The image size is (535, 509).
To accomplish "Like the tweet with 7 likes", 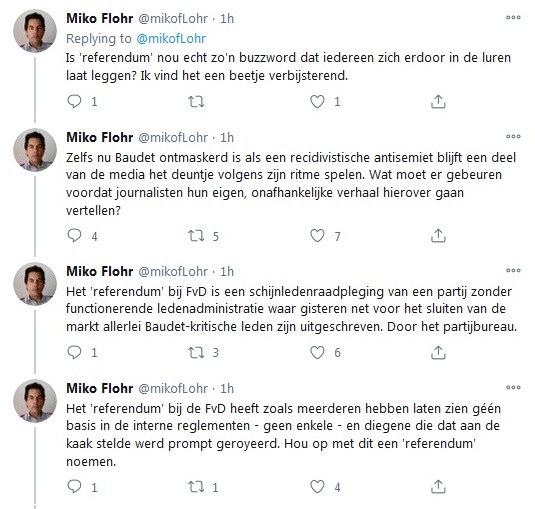I will (317, 236).
